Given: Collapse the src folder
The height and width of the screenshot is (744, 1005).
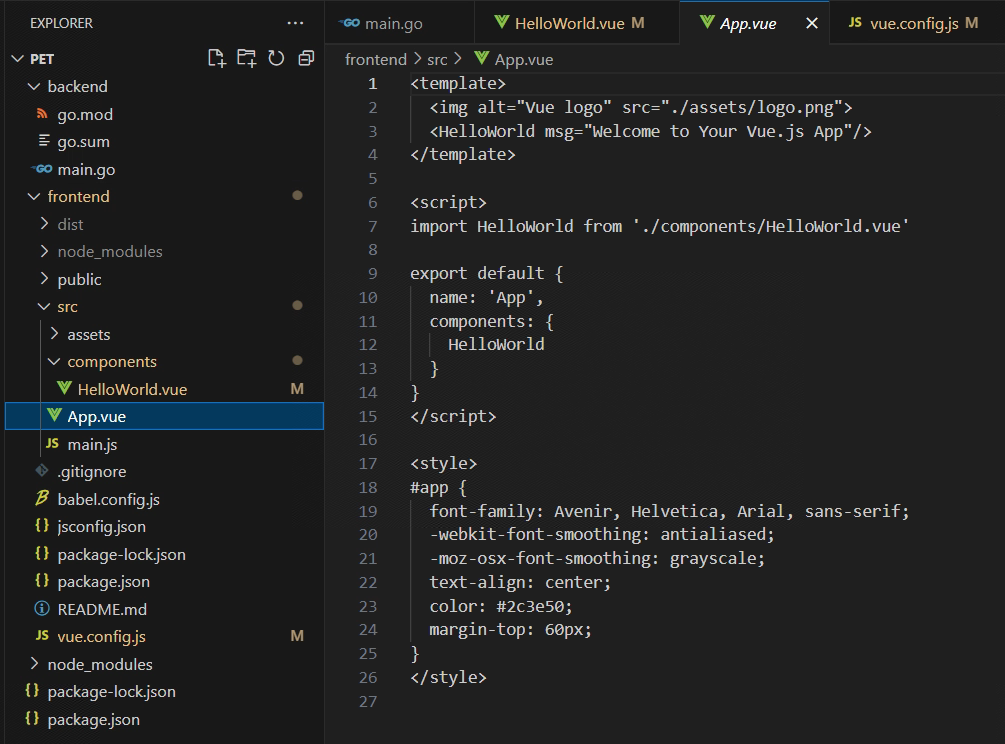Looking at the screenshot, I should [x=44, y=307].
